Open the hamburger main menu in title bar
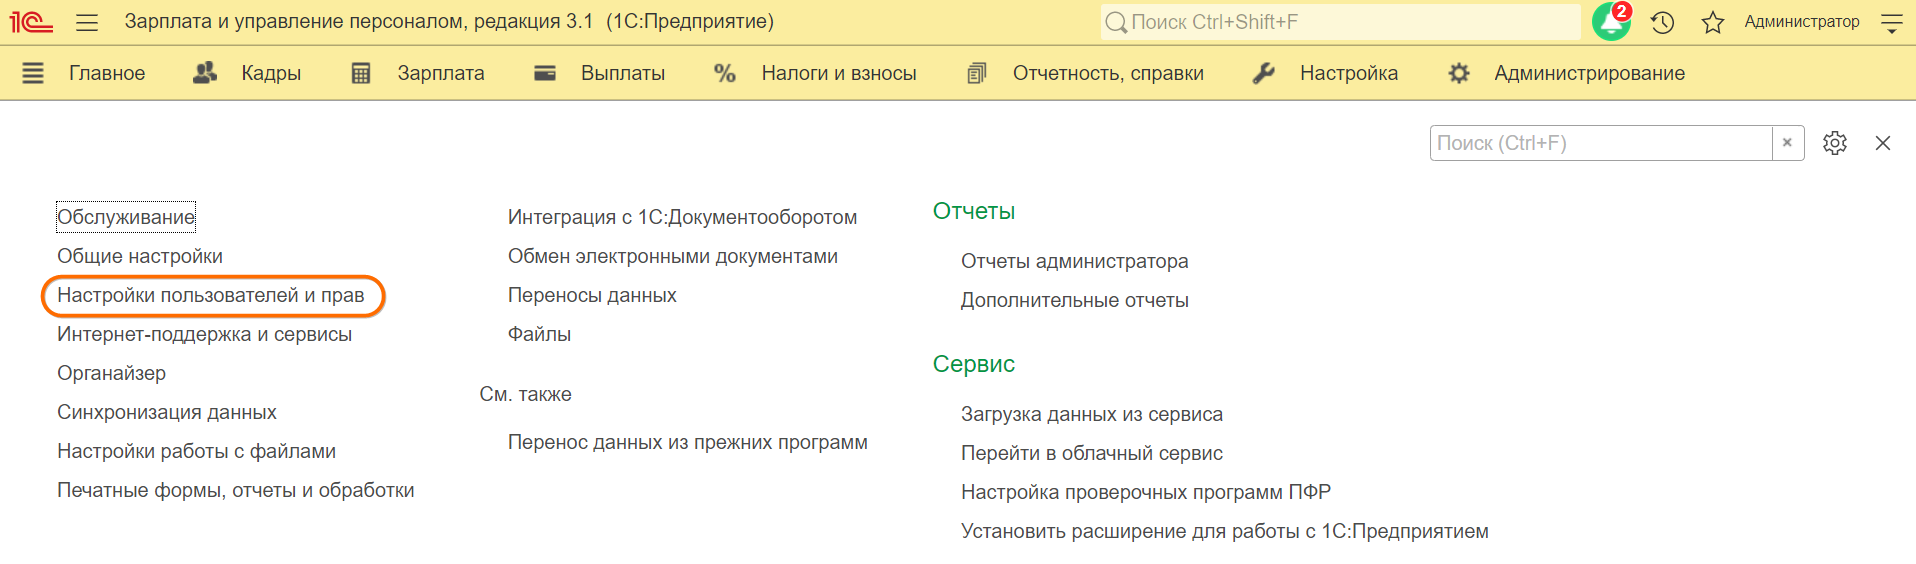The width and height of the screenshot is (1916, 564). [87, 22]
